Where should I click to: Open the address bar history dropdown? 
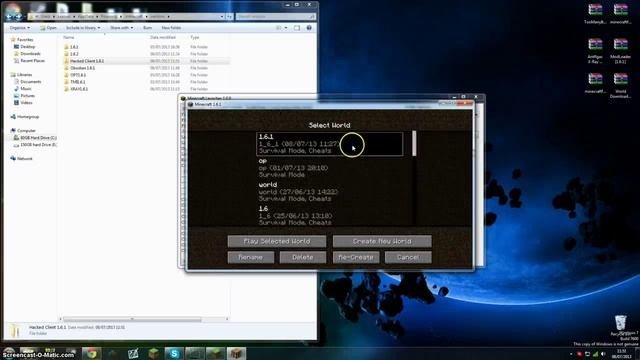(x=222, y=16)
